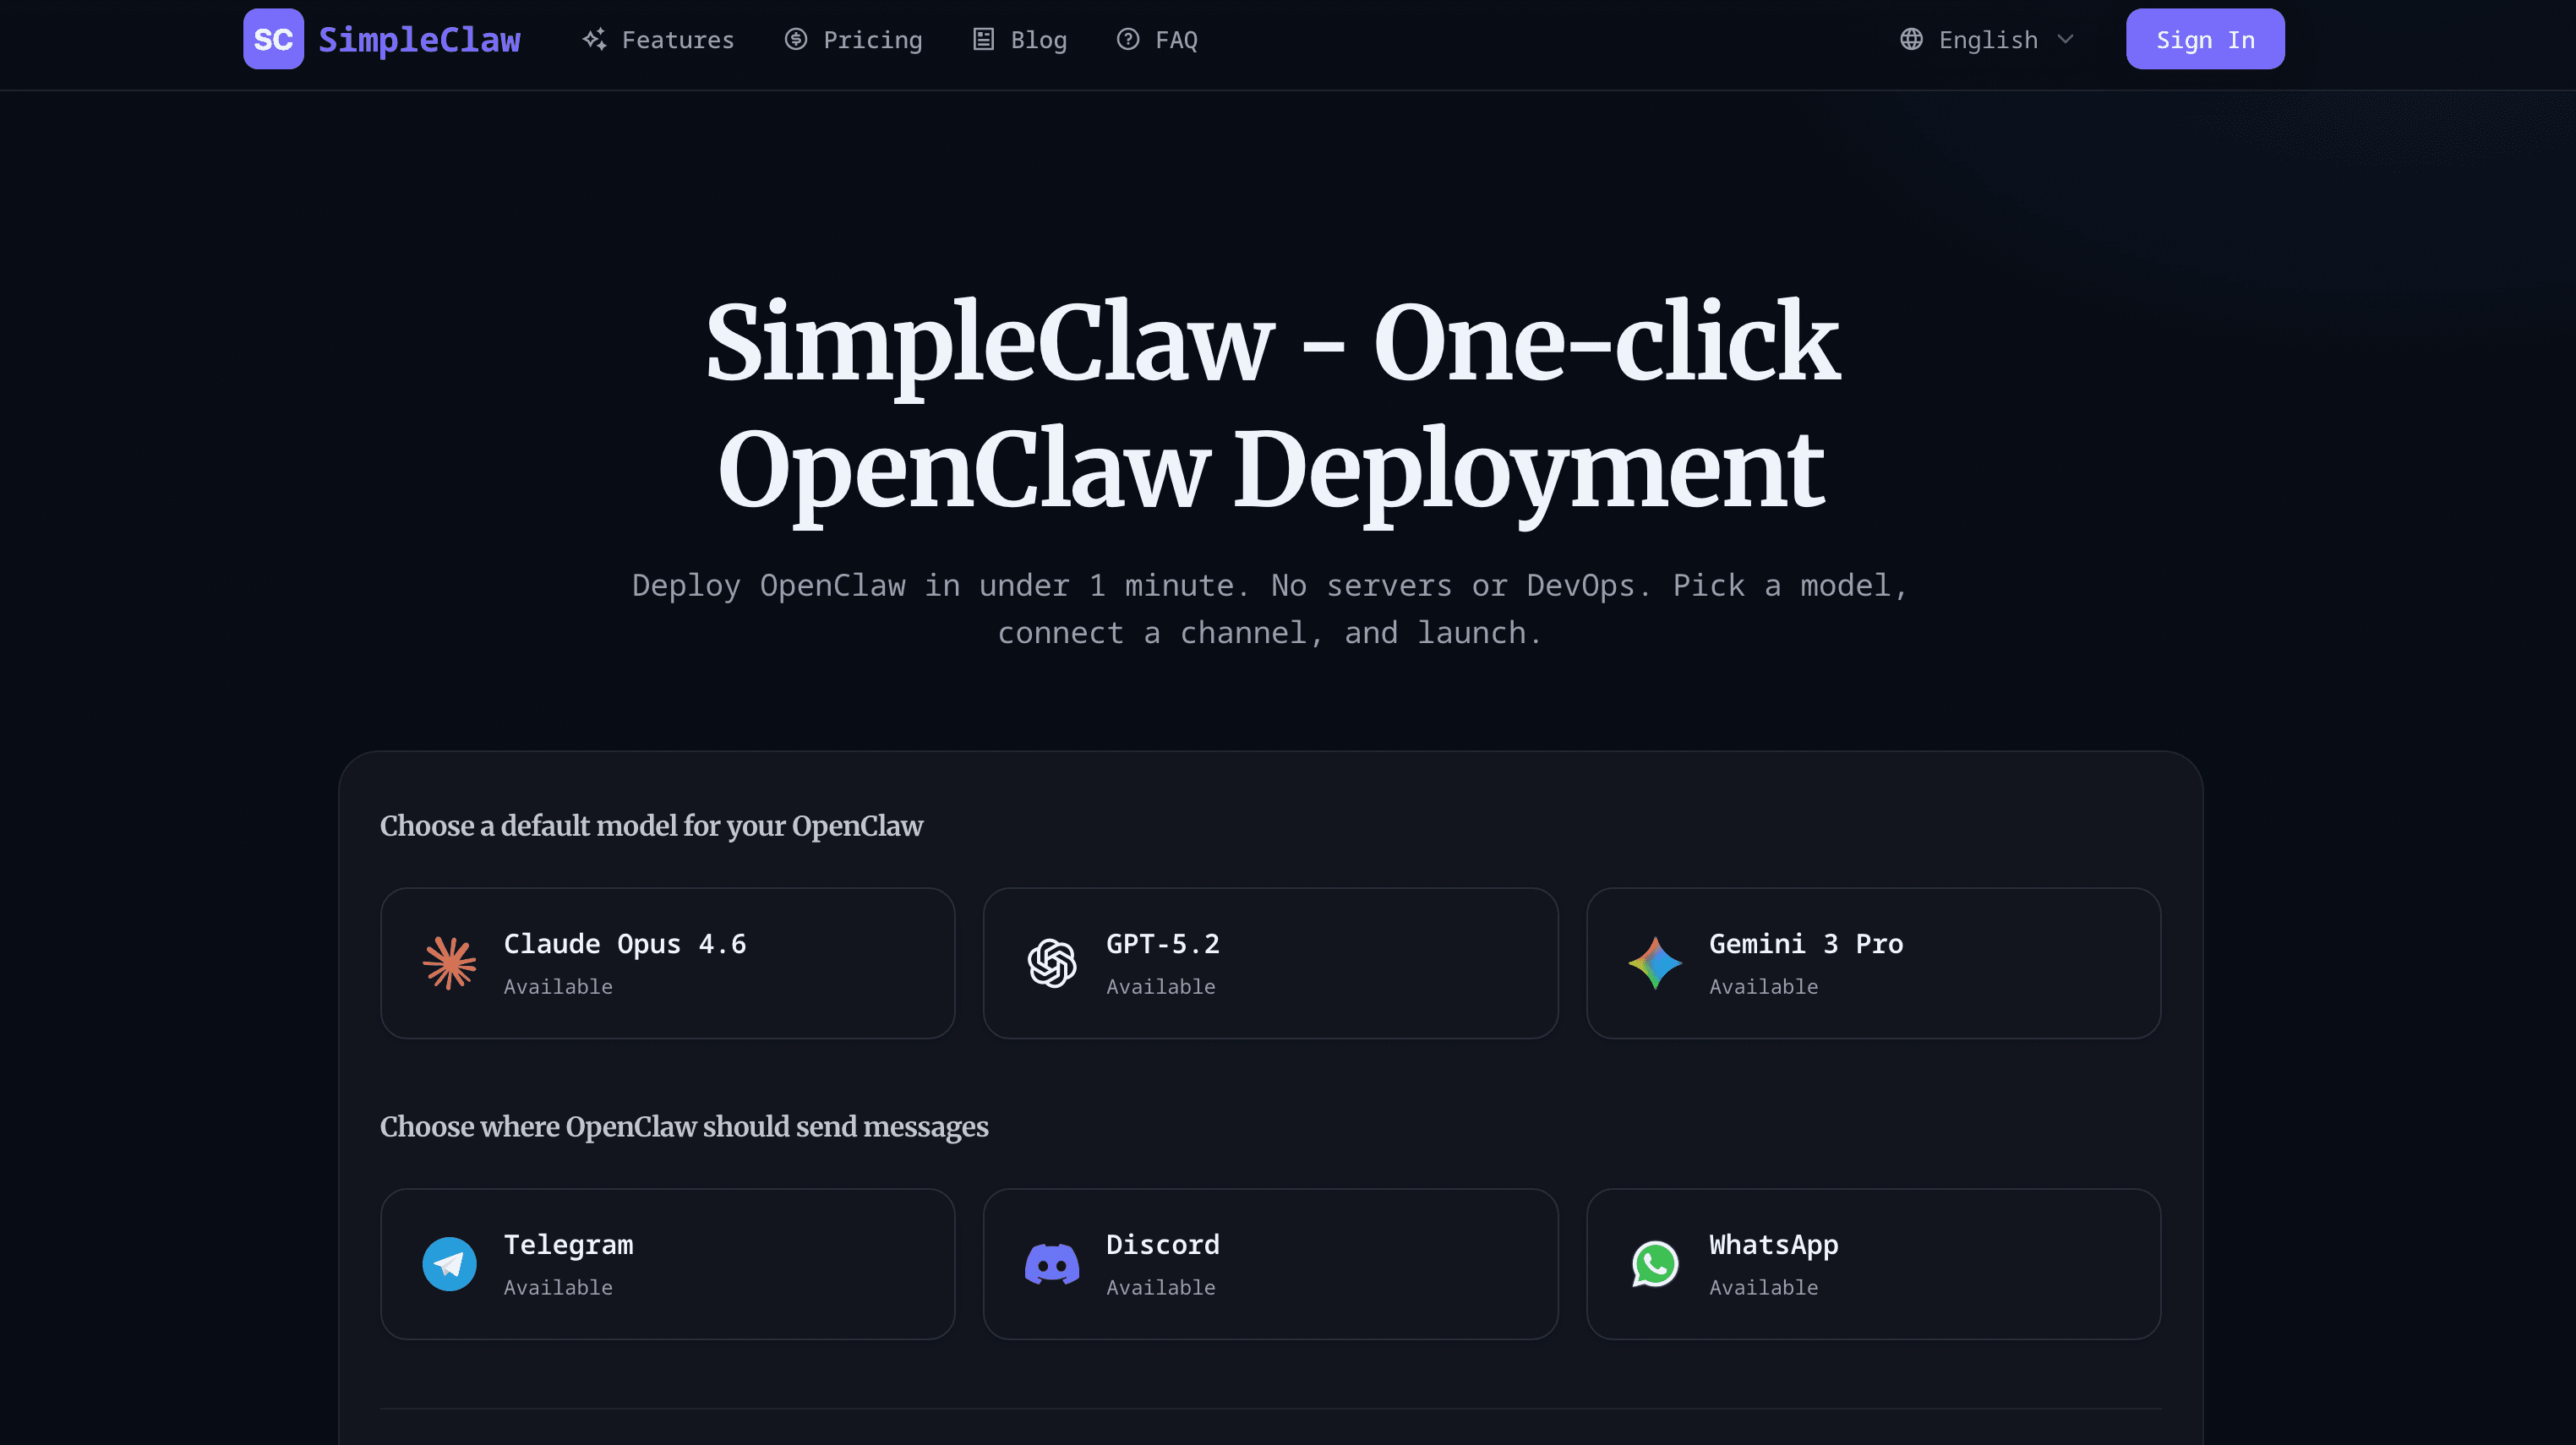Select the Claude Opus 4.6 model card
2576x1445 pixels.
(667, 962)
